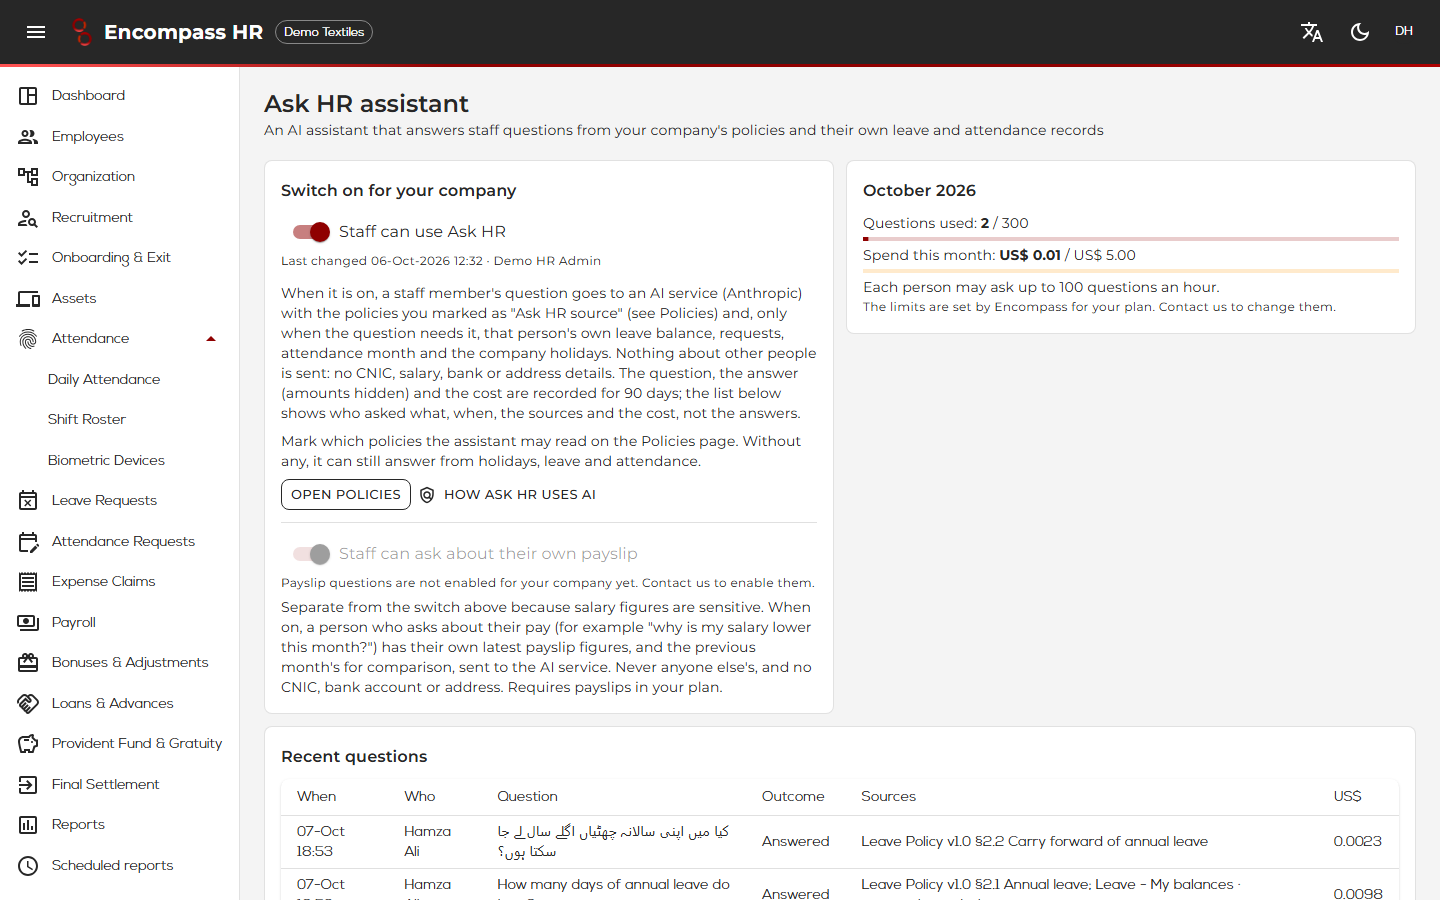Click the Payroll money icon
1440x900 pixels.
tap(28, 622)
